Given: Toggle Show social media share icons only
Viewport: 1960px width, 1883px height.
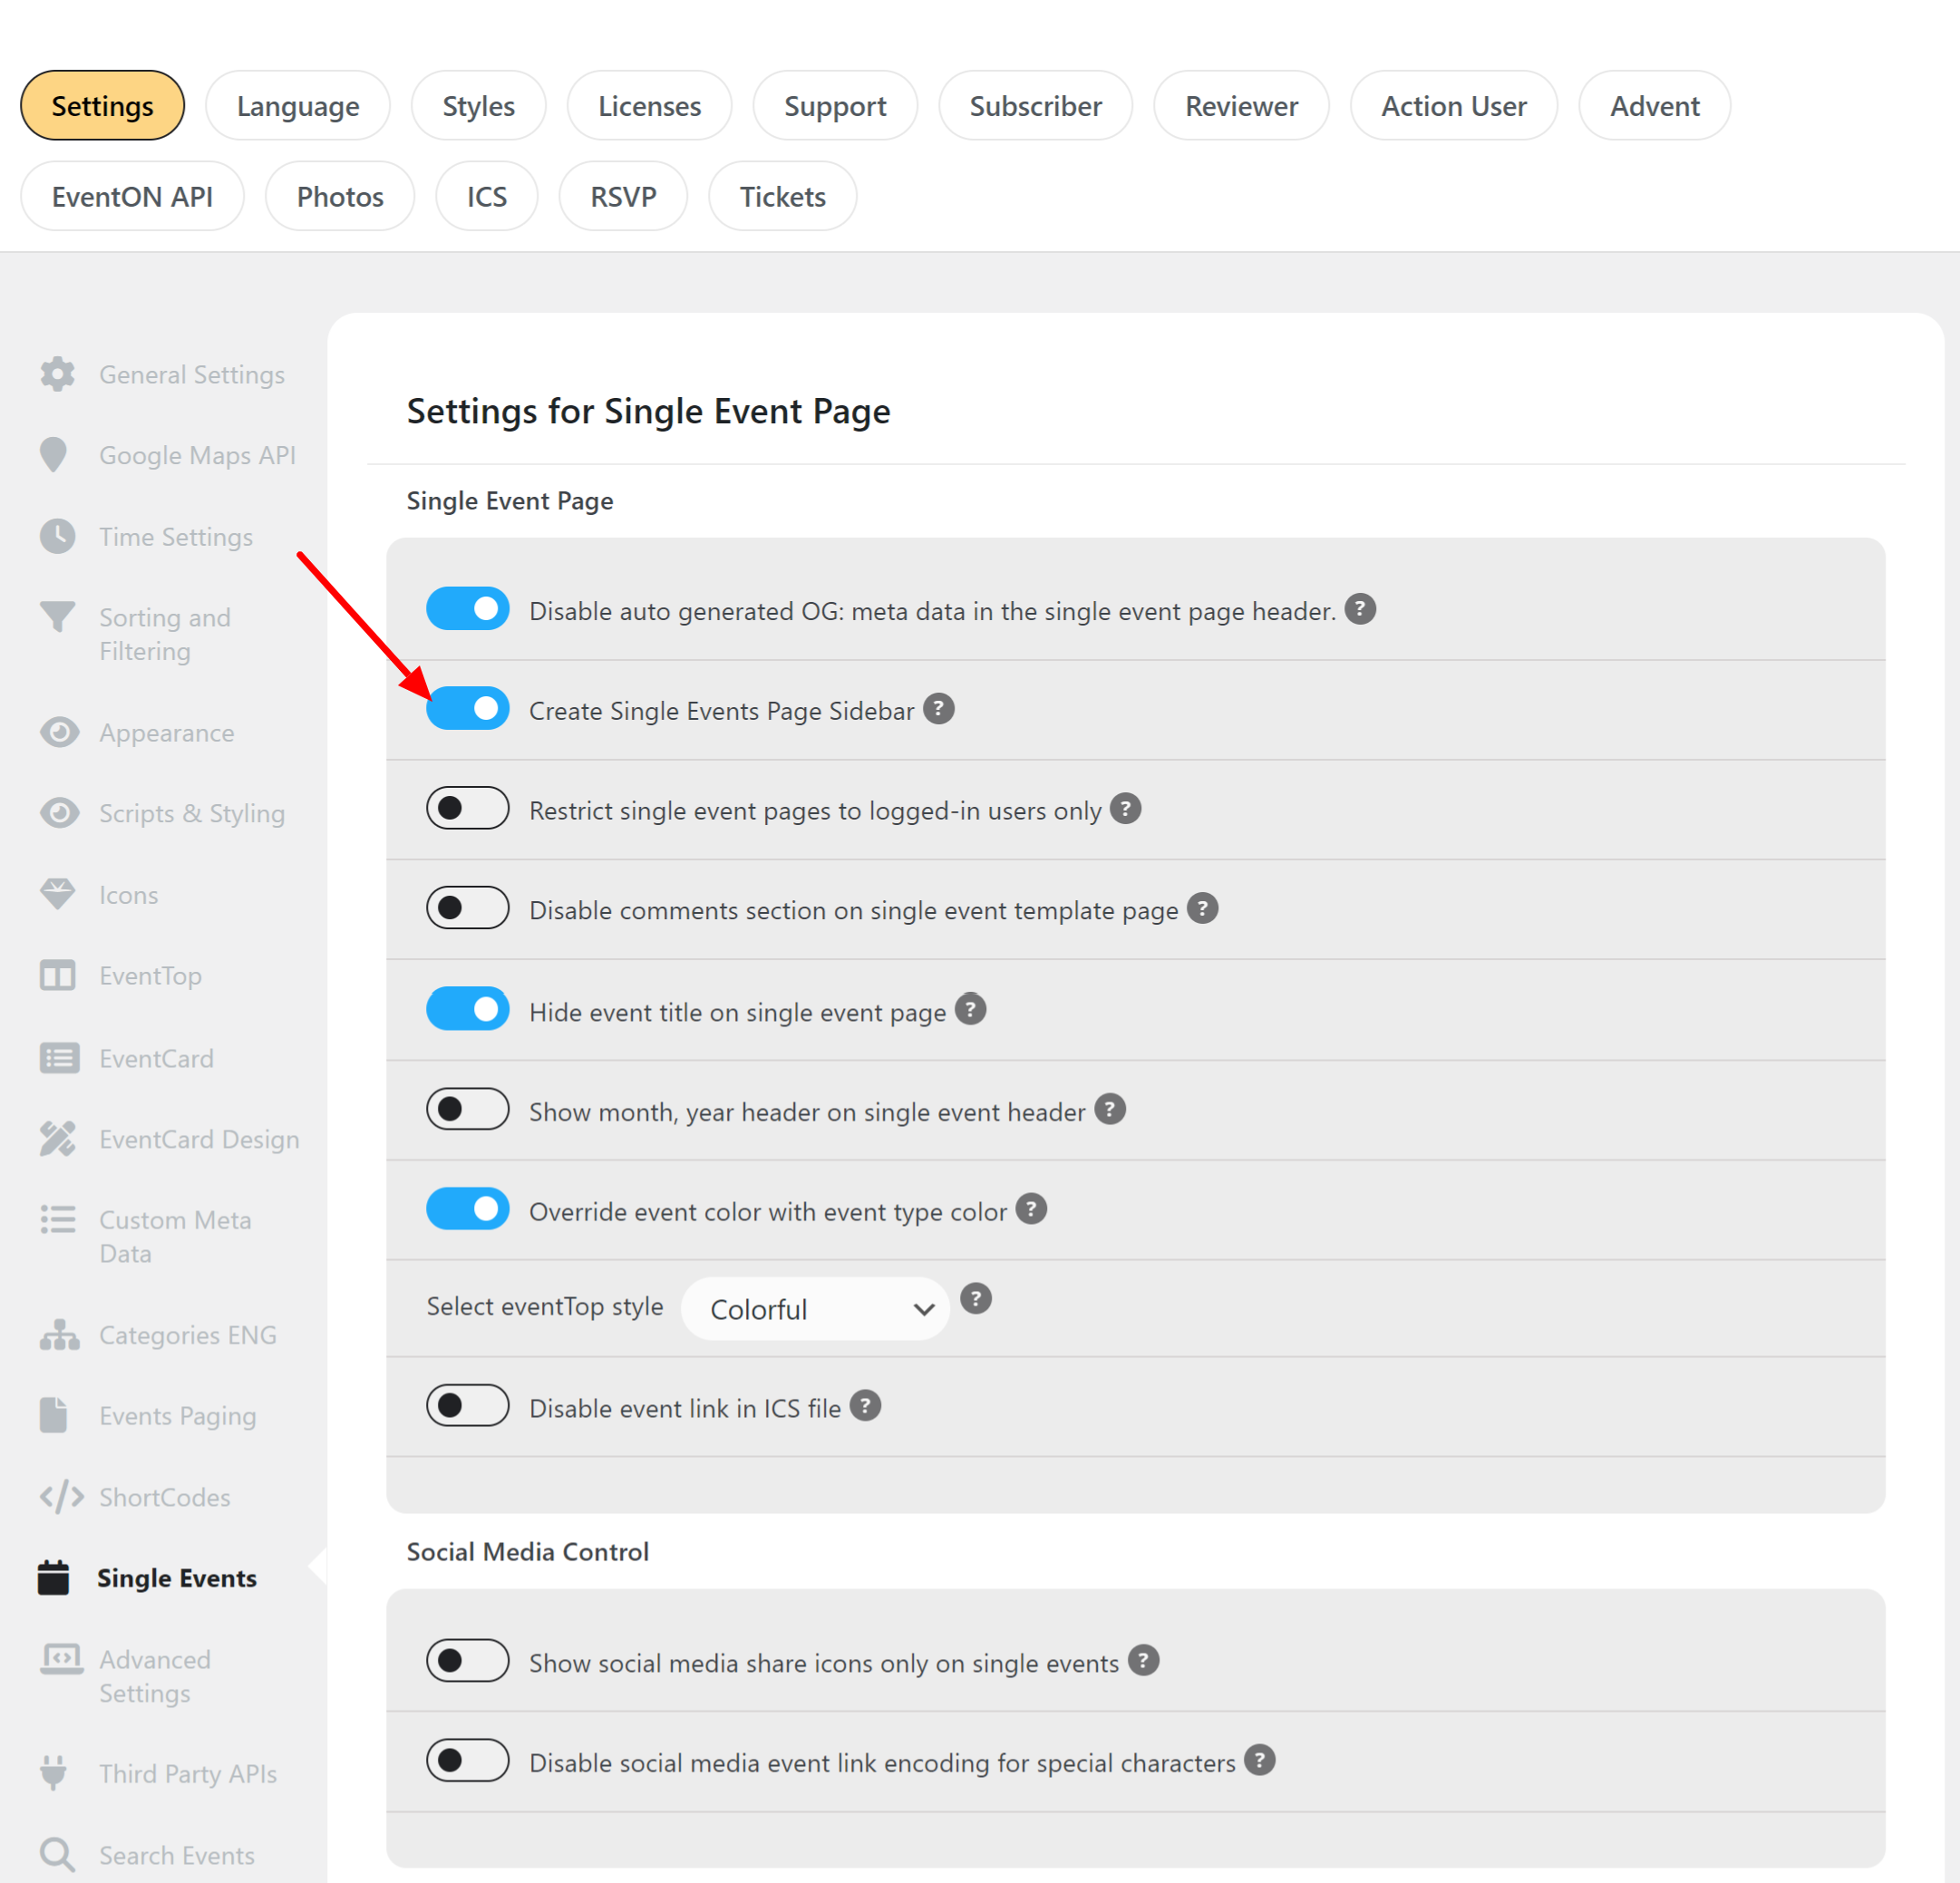Looking at the screenshot, I should [468, 1661].
